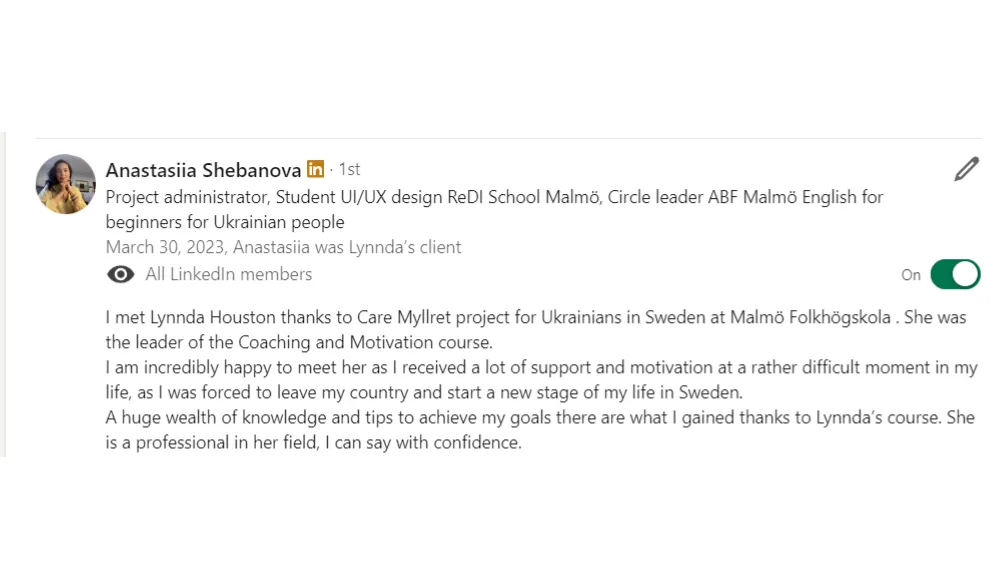Select the "All LinkedIn members" visibility setting

(228, 275)
